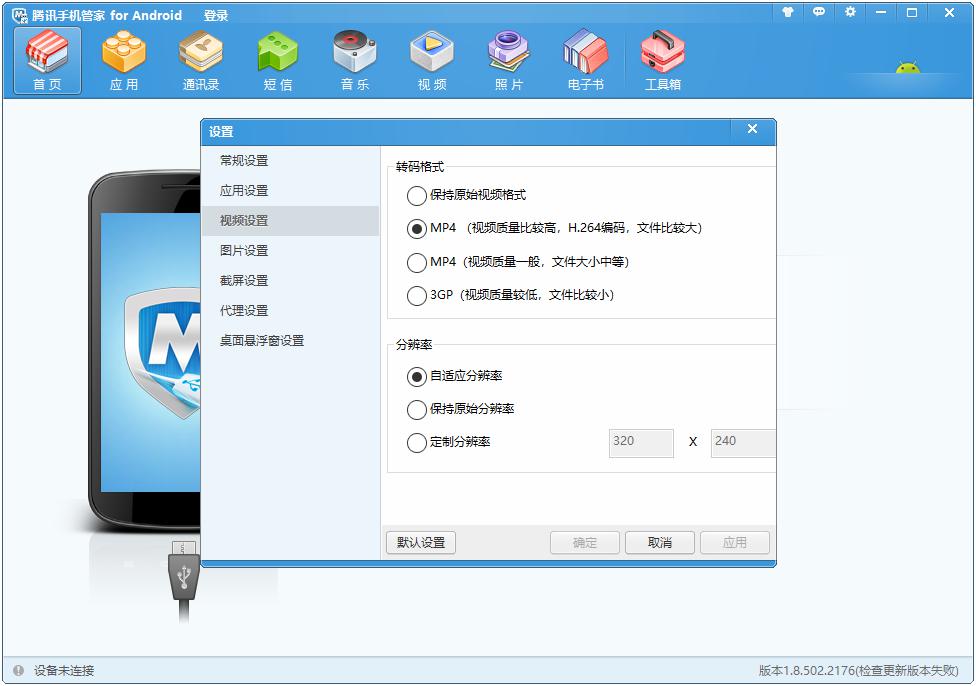This screenshot has width=976, height=686.
Task: Click the 应用 apply button in dialog
Action: click(734, 543)
